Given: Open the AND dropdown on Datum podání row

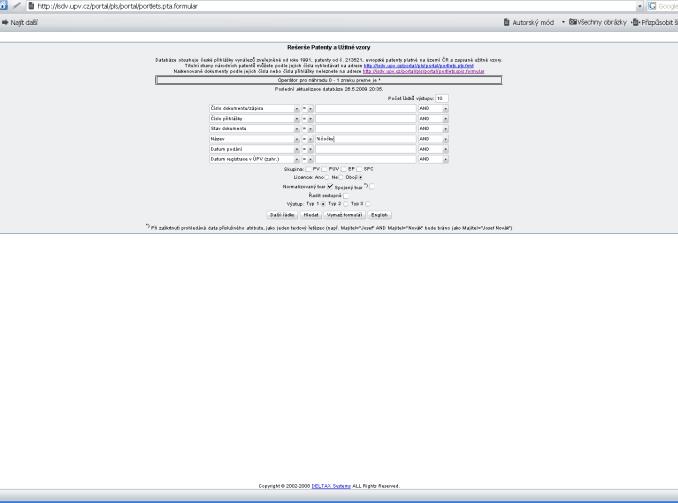Looking at the screenshot, I should pyautogui.click(x=433, y=149).
